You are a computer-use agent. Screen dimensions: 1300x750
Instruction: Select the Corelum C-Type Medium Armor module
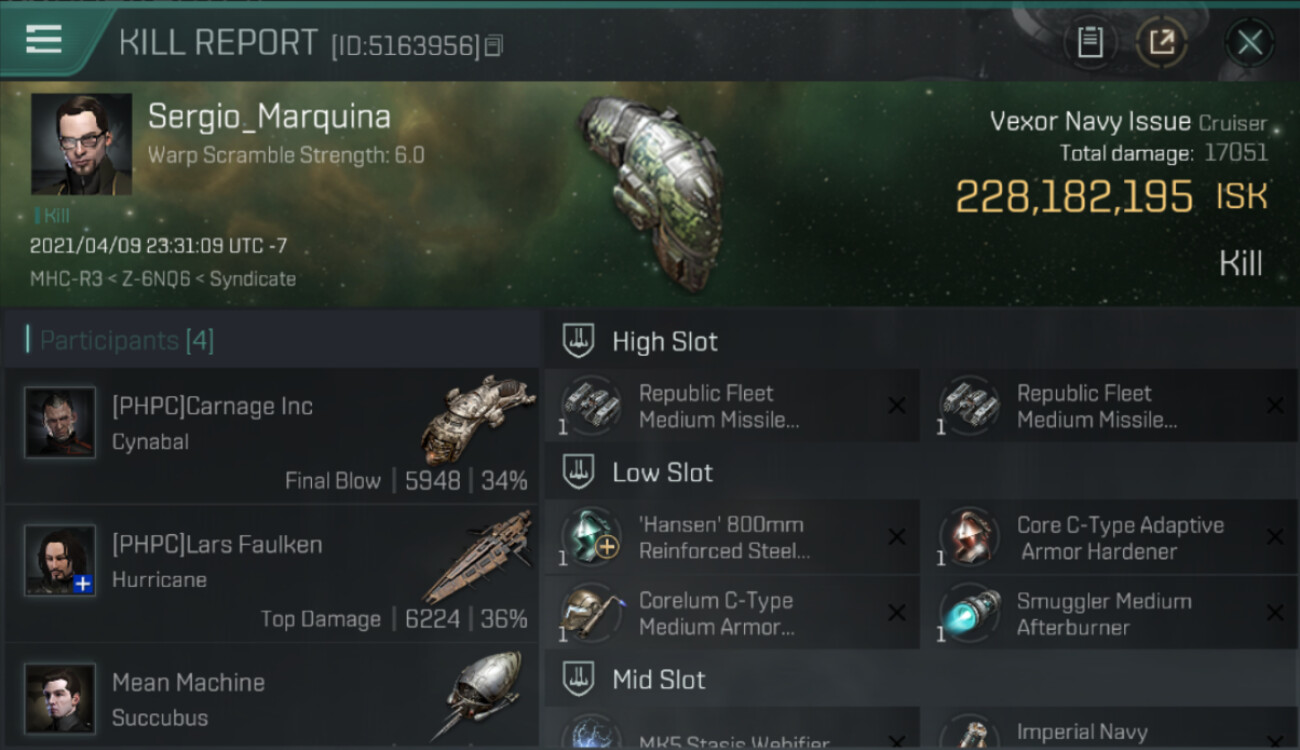pos(732,614)
